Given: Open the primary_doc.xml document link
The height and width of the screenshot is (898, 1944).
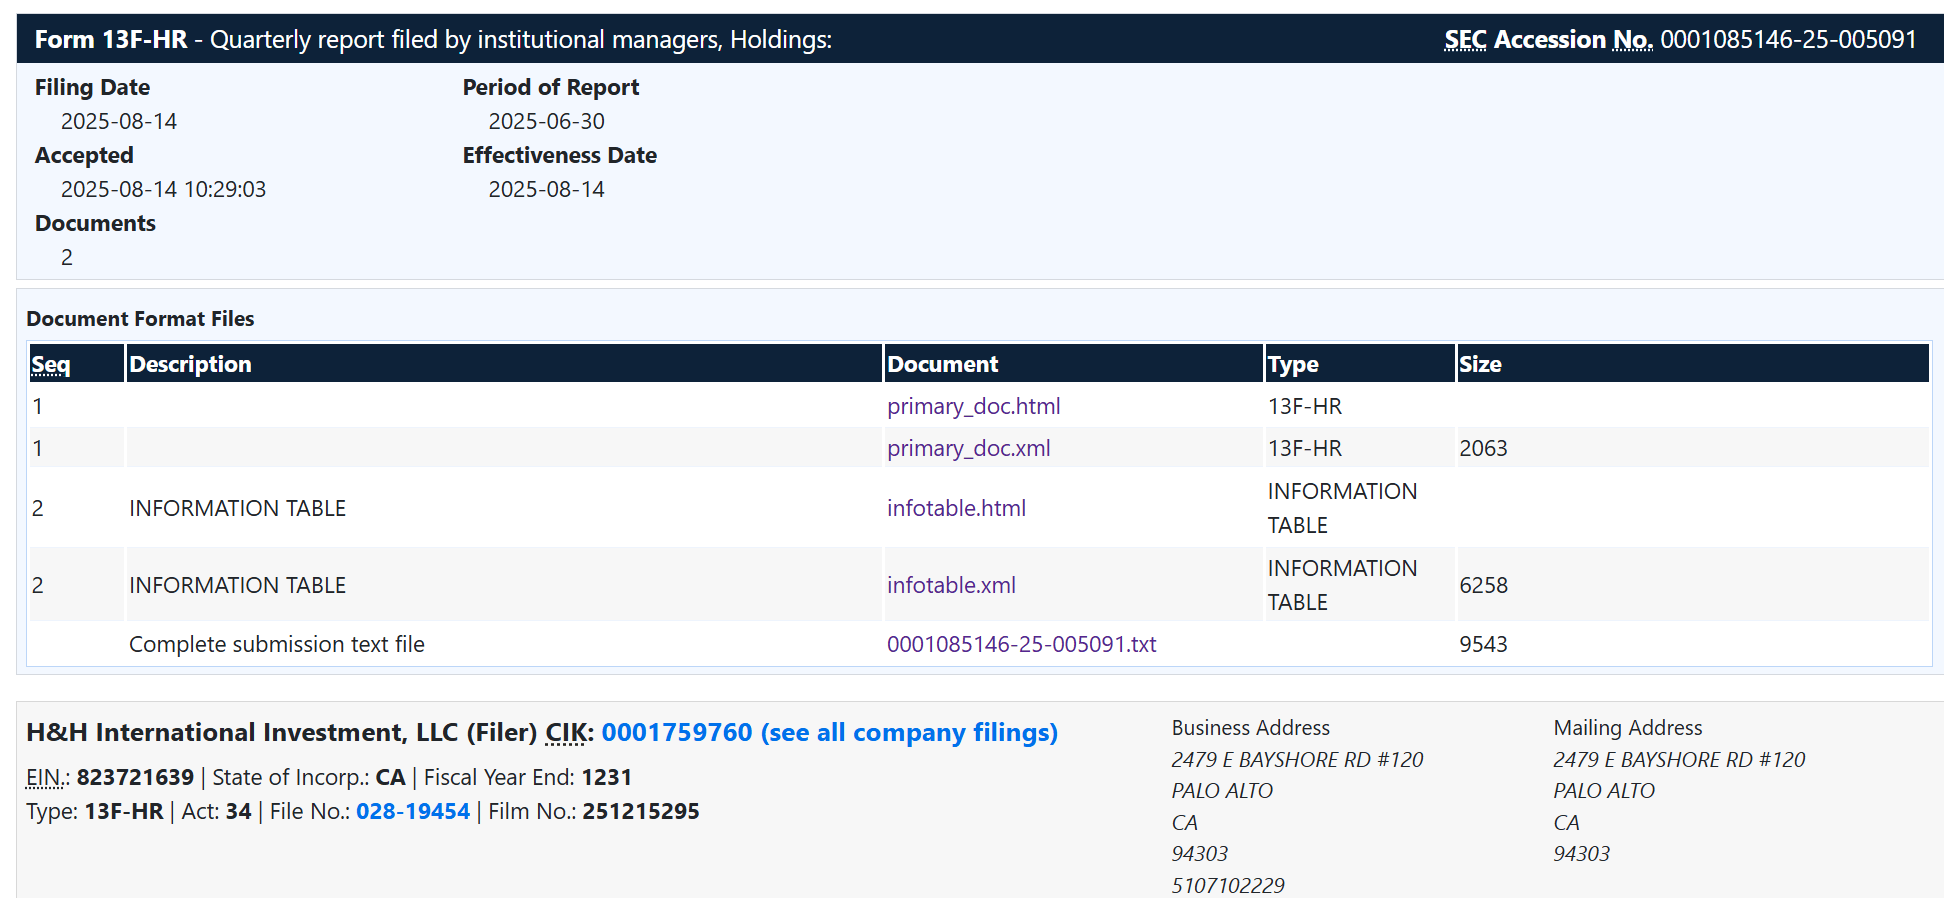Looking at the screenshot, I should [x=968, y=448].
